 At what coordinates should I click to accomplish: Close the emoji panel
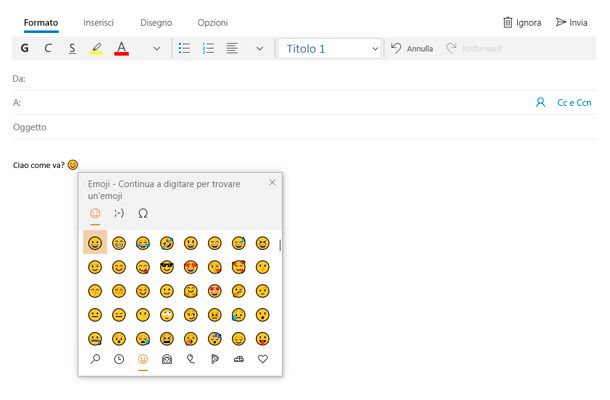click(272, 182)
